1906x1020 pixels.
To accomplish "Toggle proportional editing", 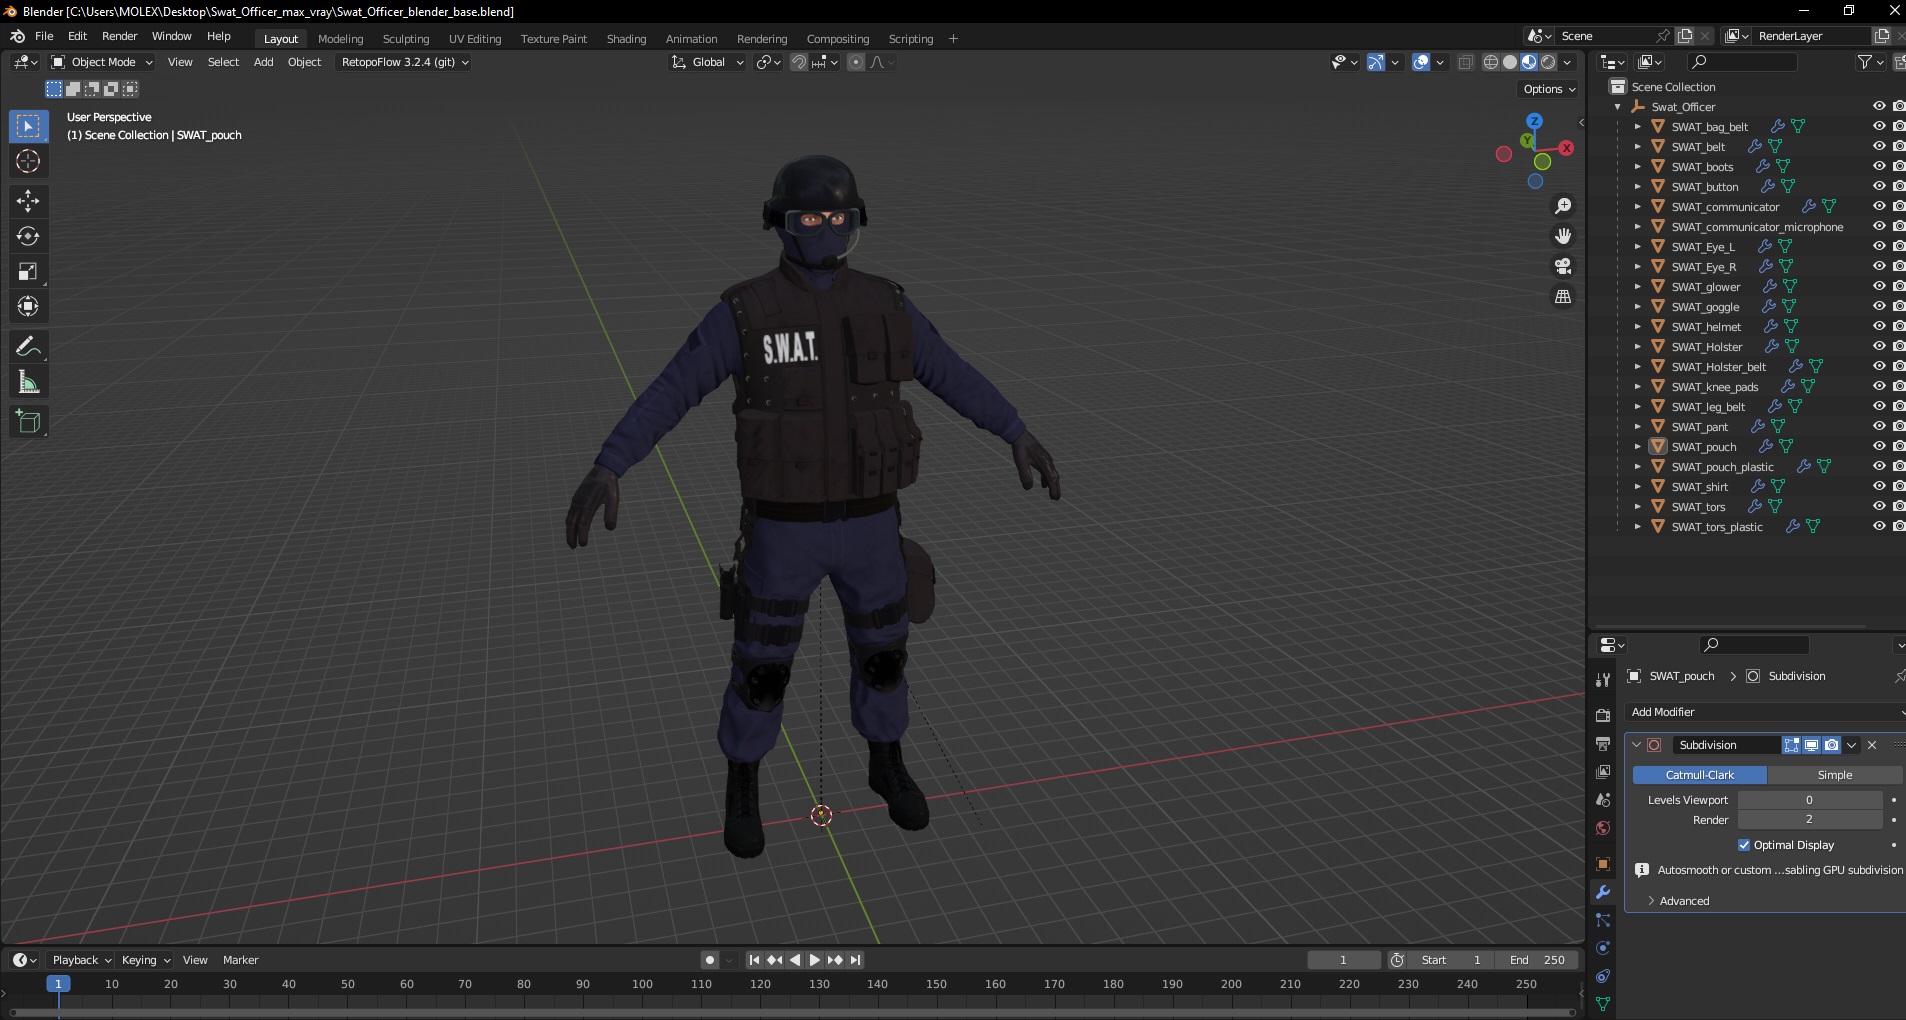I will 856,62.
